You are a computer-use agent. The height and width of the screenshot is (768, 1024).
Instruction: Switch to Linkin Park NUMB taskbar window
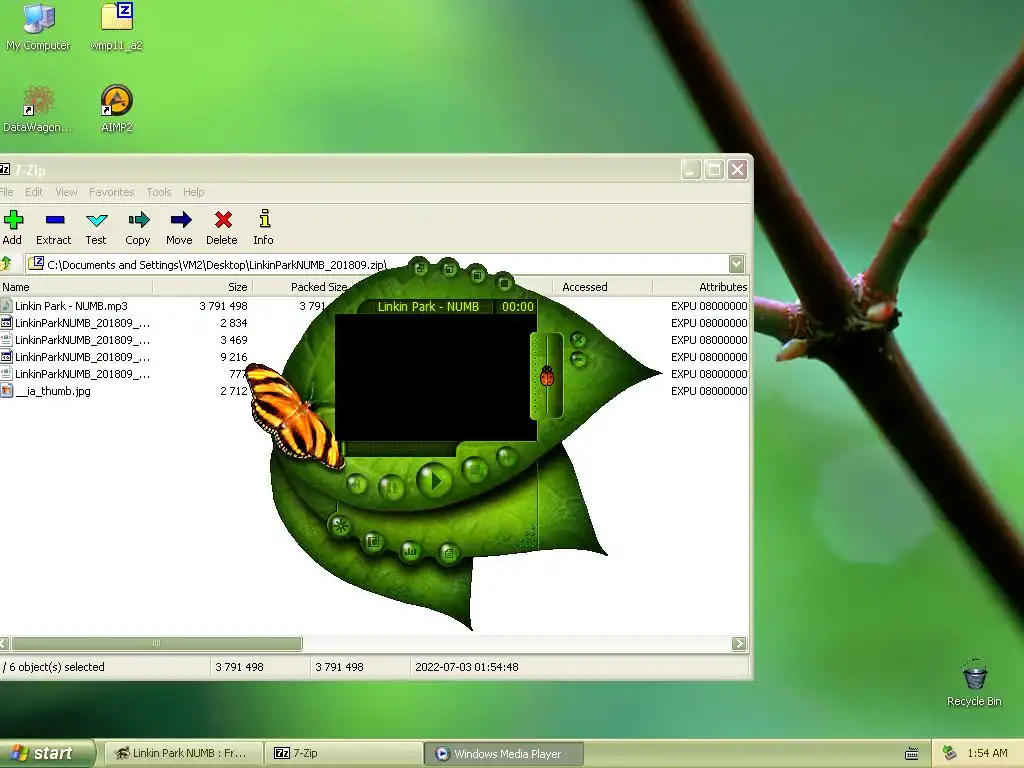pos(183,753)
